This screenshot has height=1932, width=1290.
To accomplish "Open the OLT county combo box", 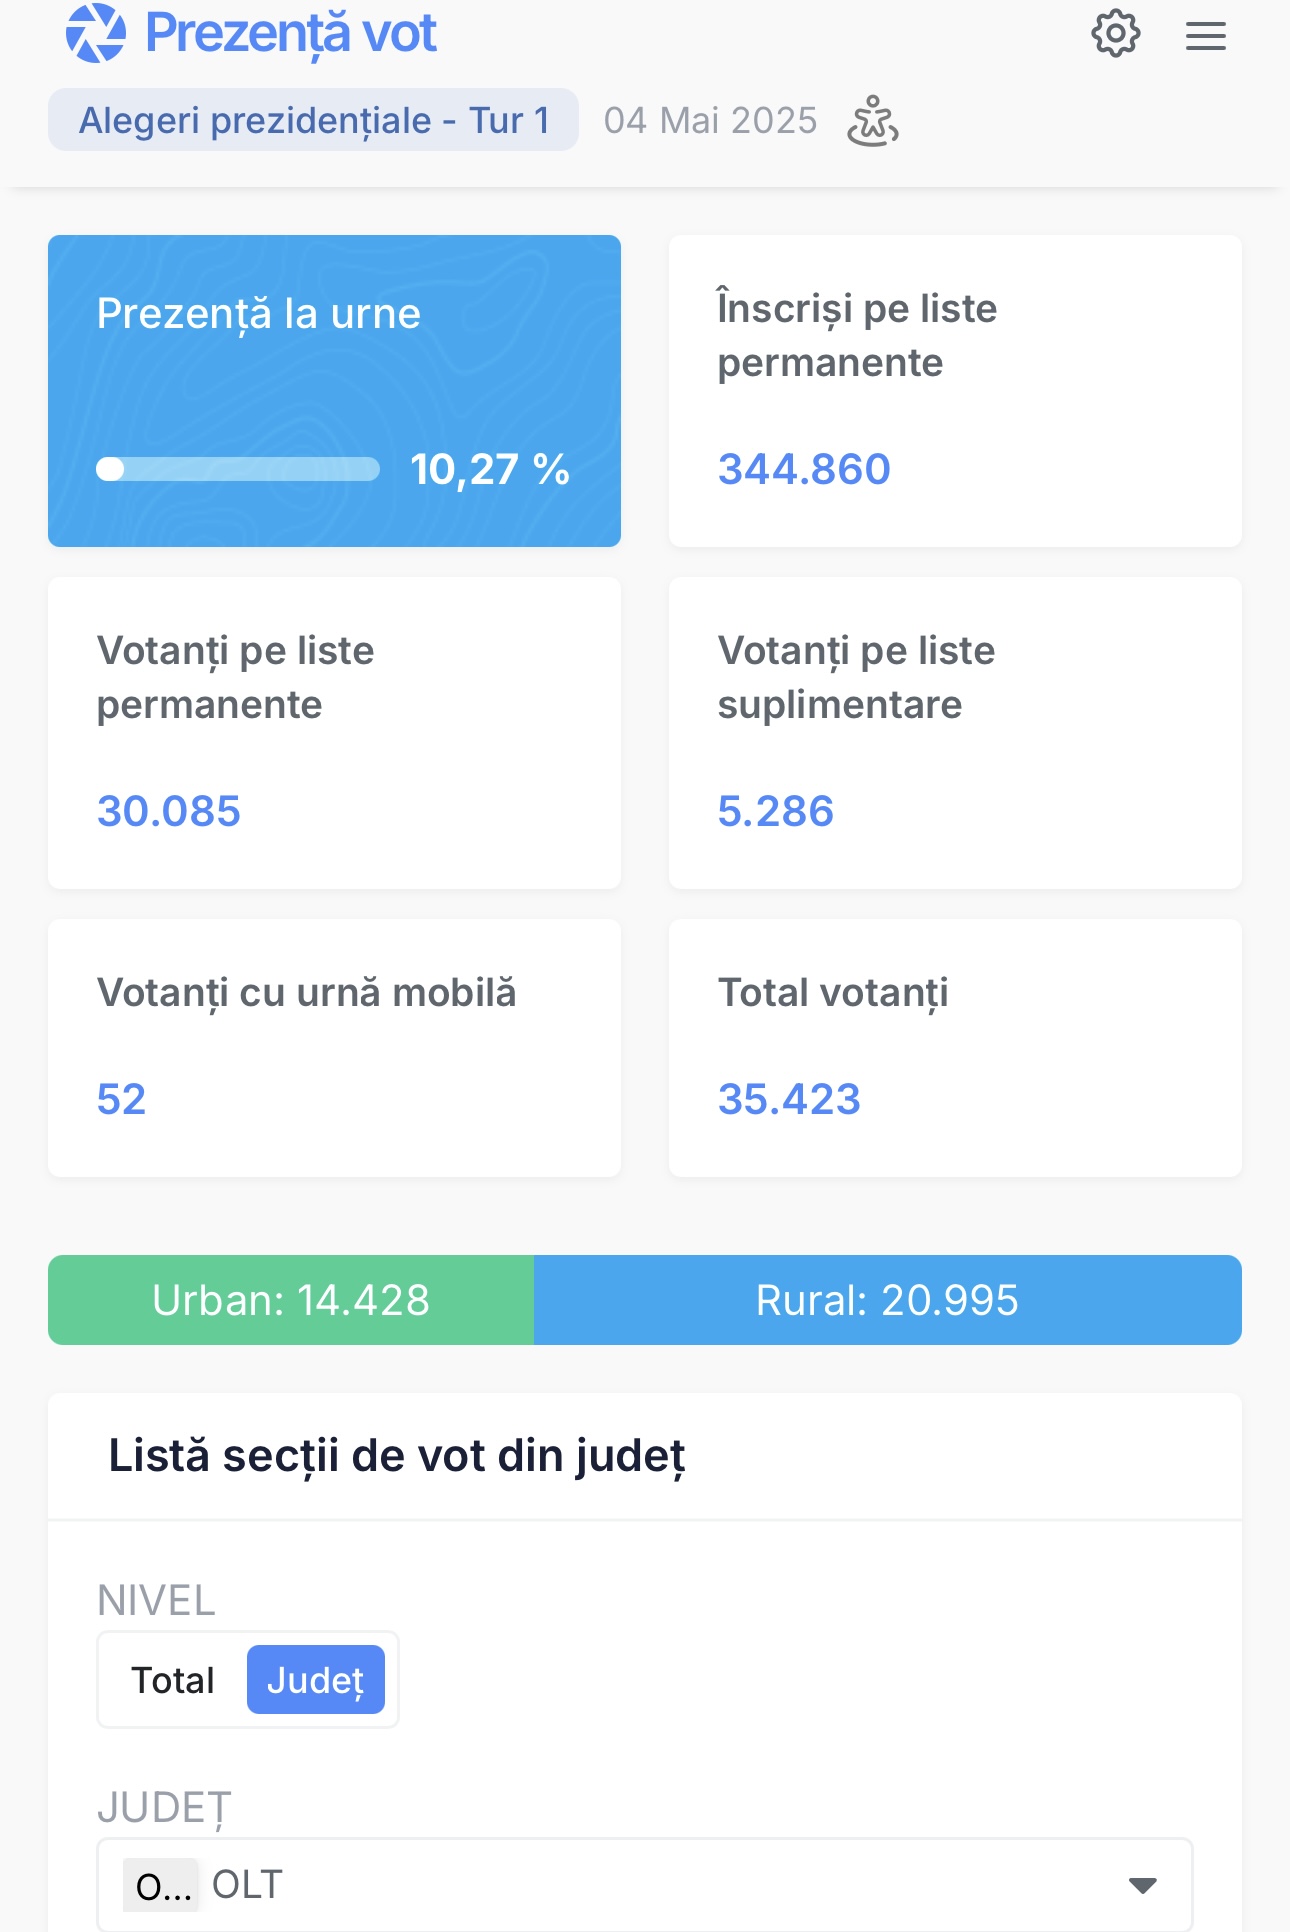I will [645, 1885].
